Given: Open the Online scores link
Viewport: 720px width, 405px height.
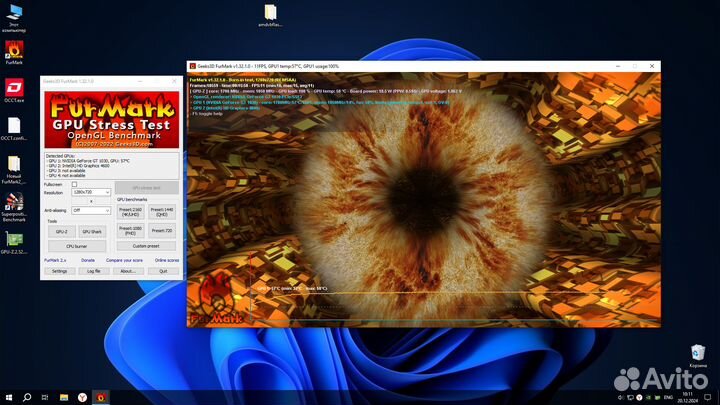Looking at the screenshot, I should click(x=166, y=259).
